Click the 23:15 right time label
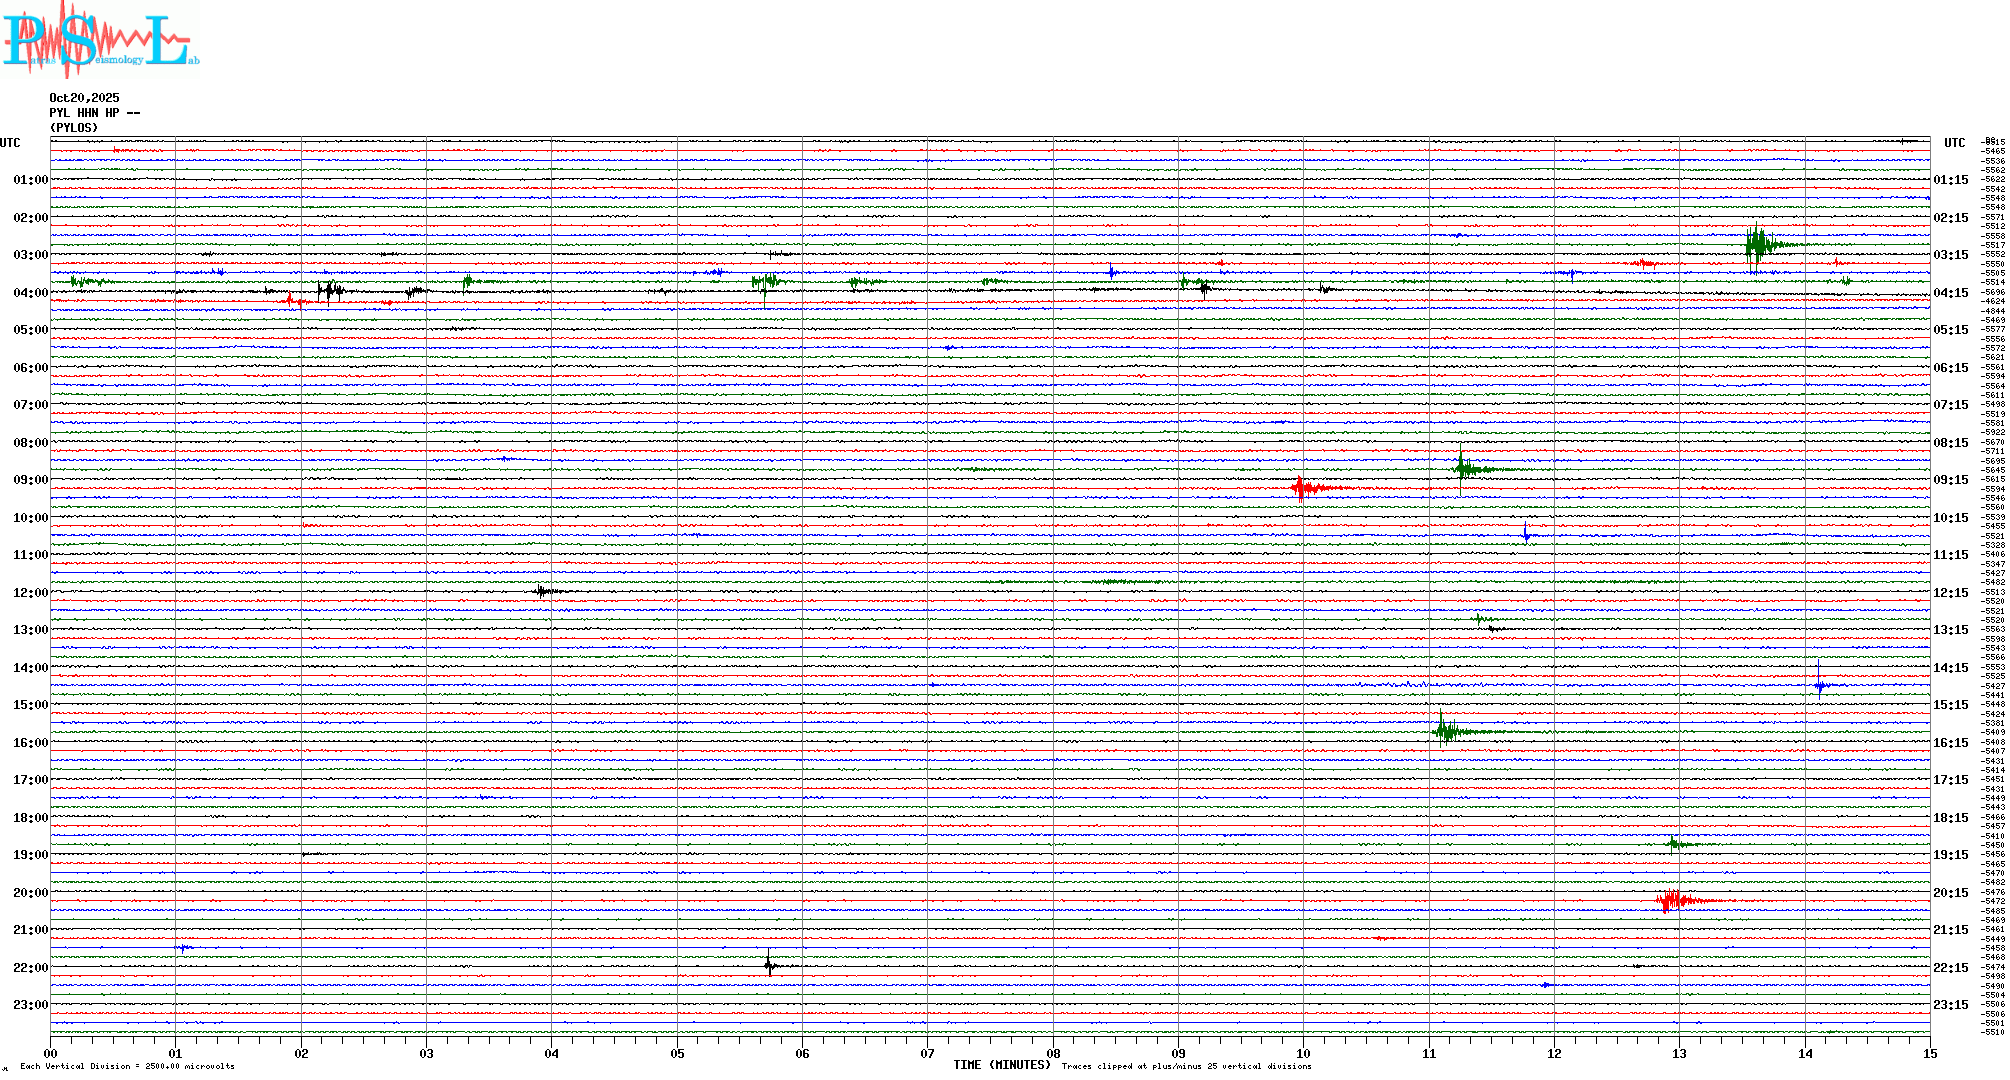Screen dimensions: 2010x1080 (1950, 1005)
